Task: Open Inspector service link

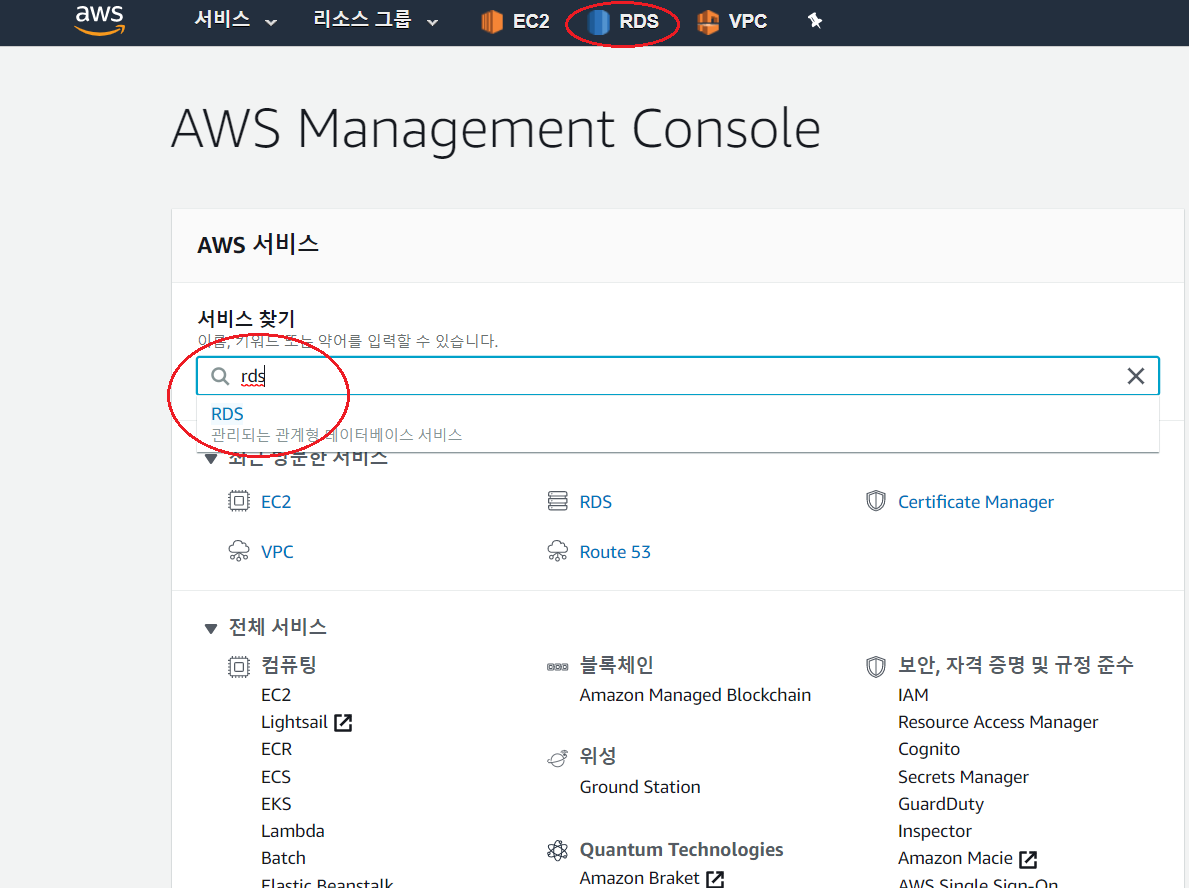Action: pos(934,831)
